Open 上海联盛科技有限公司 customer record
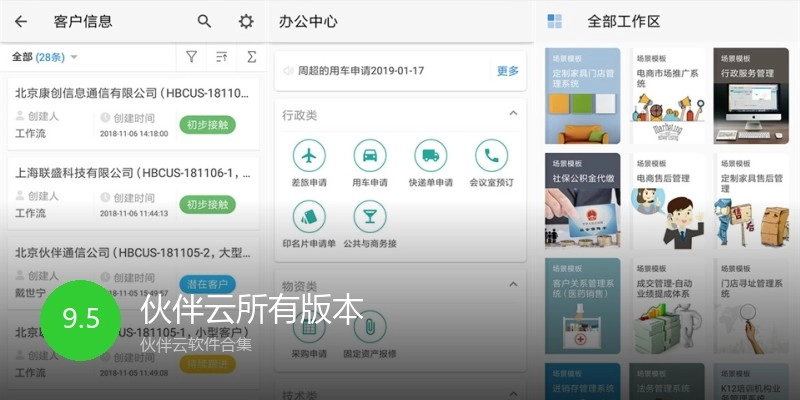 pos(133,193)
